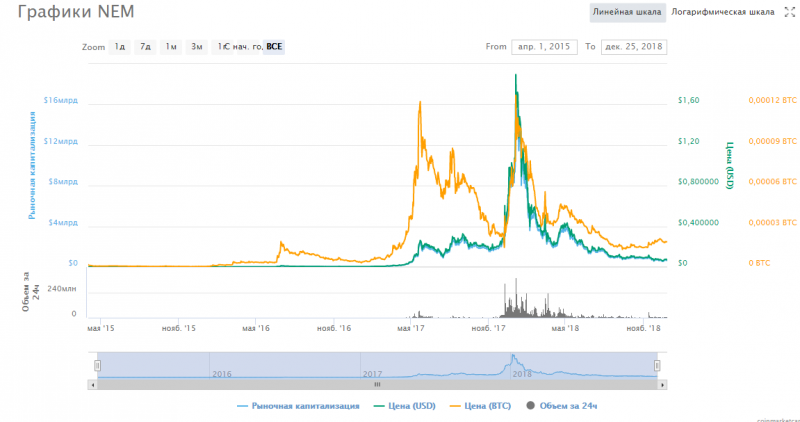Viewport: 800px width, 422px height.
Task: Click the 2017 marker in navigator
Action: pos(372,374)
